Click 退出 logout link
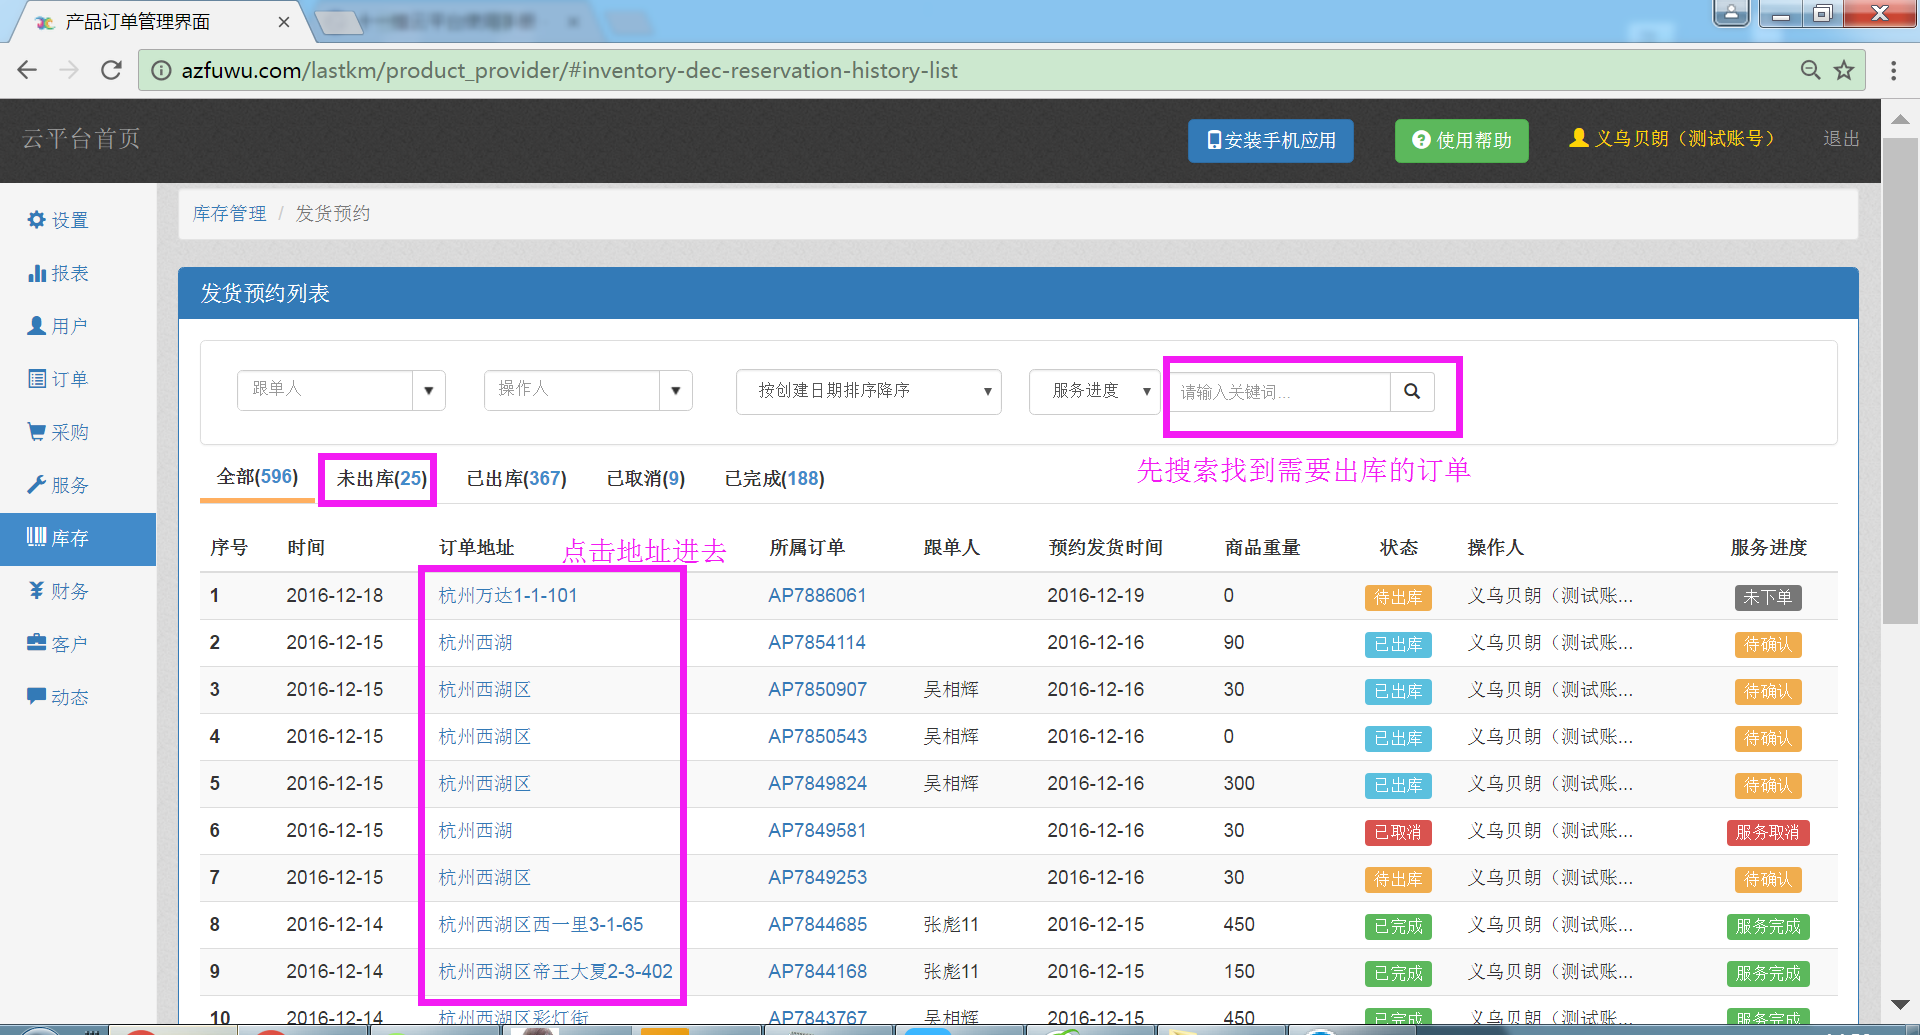The width and height of the screenshot is (1920, 1035). (1841, 138)
